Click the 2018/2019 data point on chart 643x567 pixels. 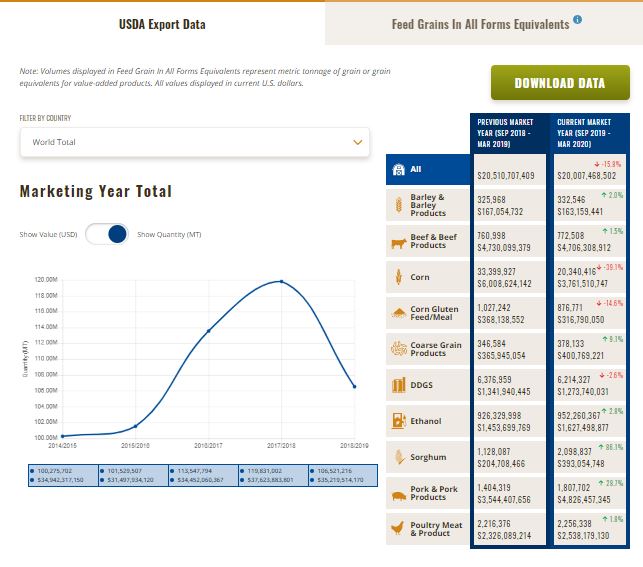pos(355,387)
